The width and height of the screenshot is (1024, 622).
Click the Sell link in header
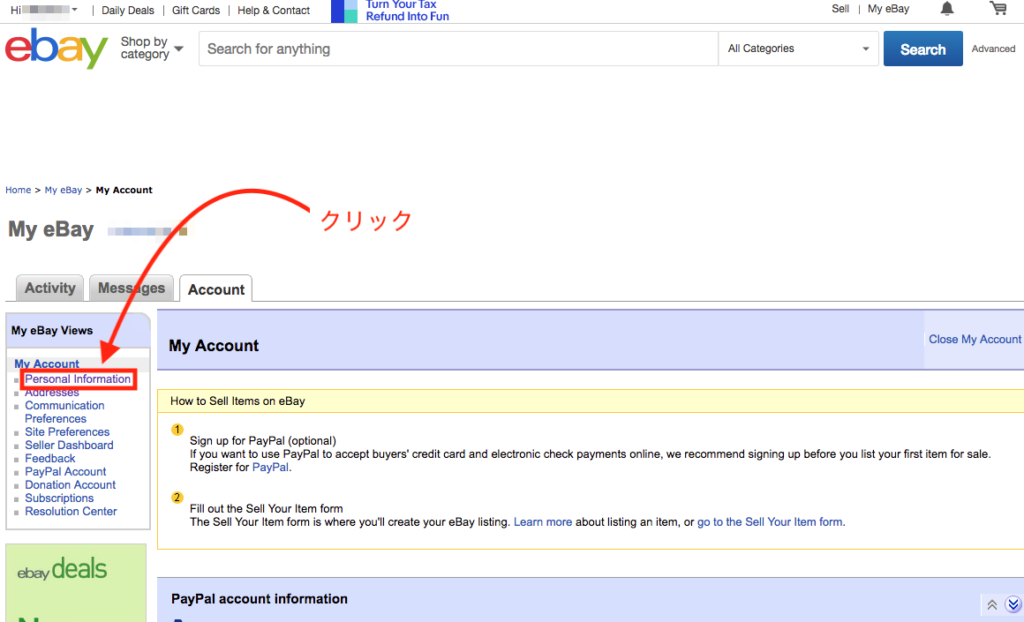point(840,8)
